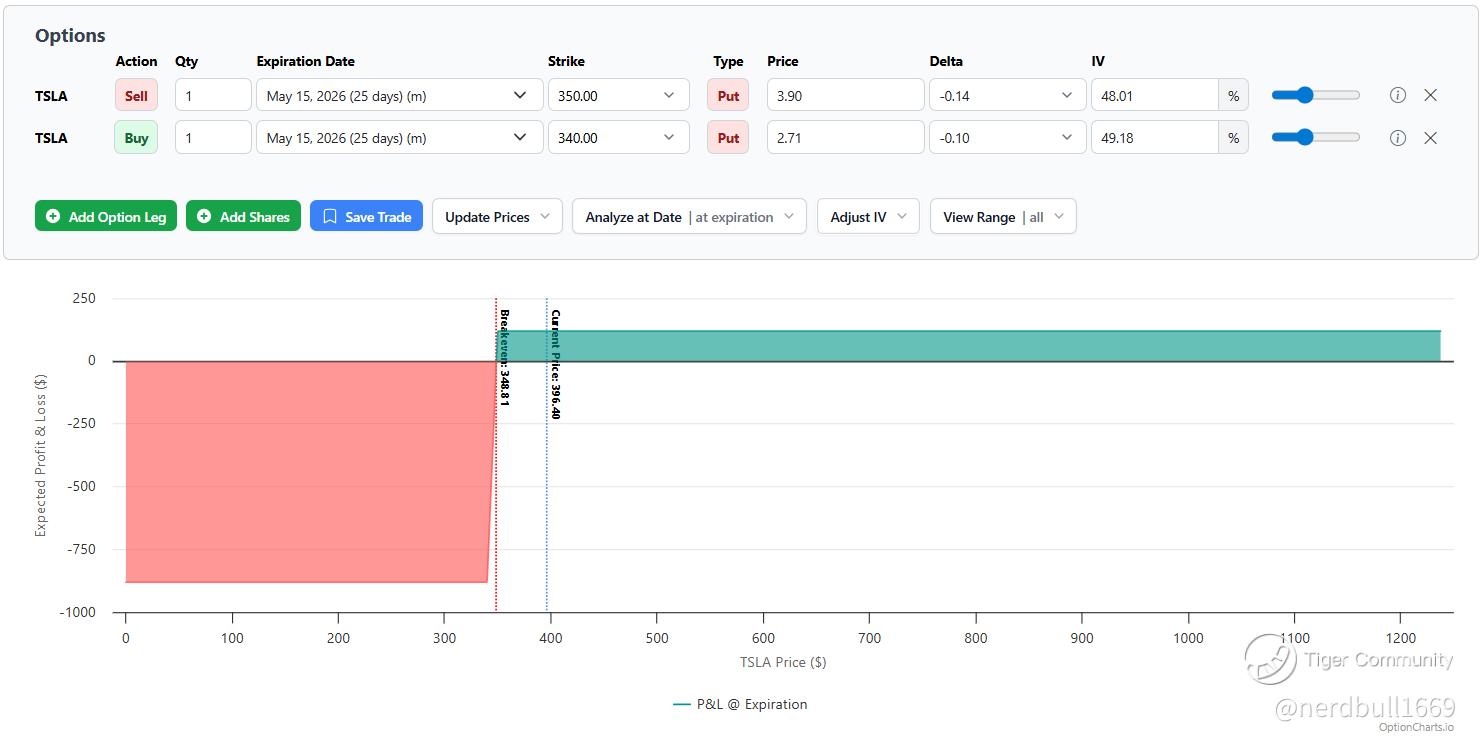
Task: Open the Update Prices menu
Action: tap(497, 217)
